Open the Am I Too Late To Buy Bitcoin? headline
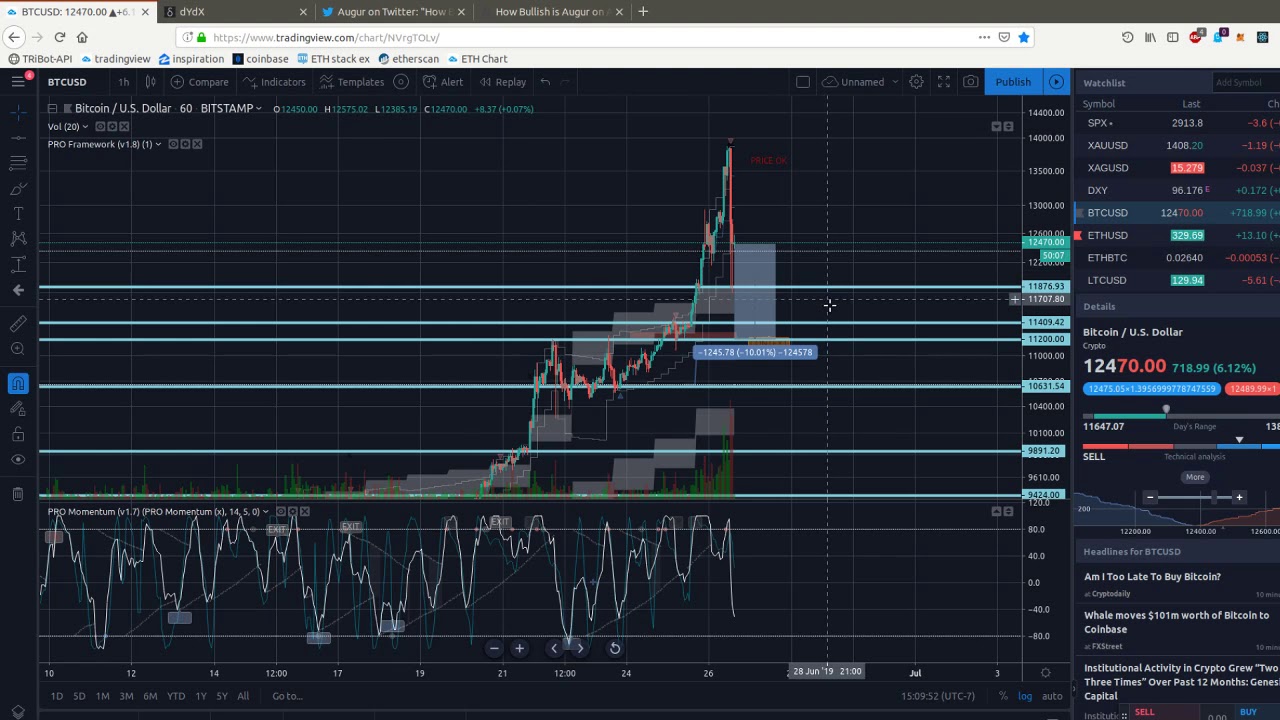This screenshot has height=720, width=1280. click(1152, 577)
